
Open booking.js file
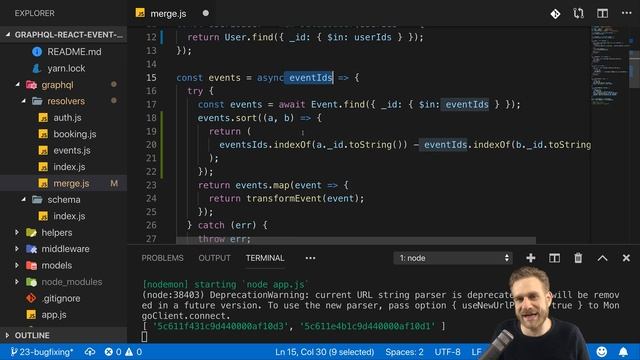pyautogui.click(x=75, y=134)
